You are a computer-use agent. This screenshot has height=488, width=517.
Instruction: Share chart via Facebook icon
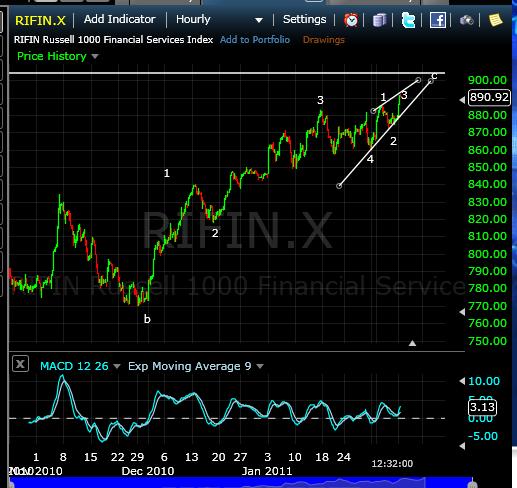[438, 20]
